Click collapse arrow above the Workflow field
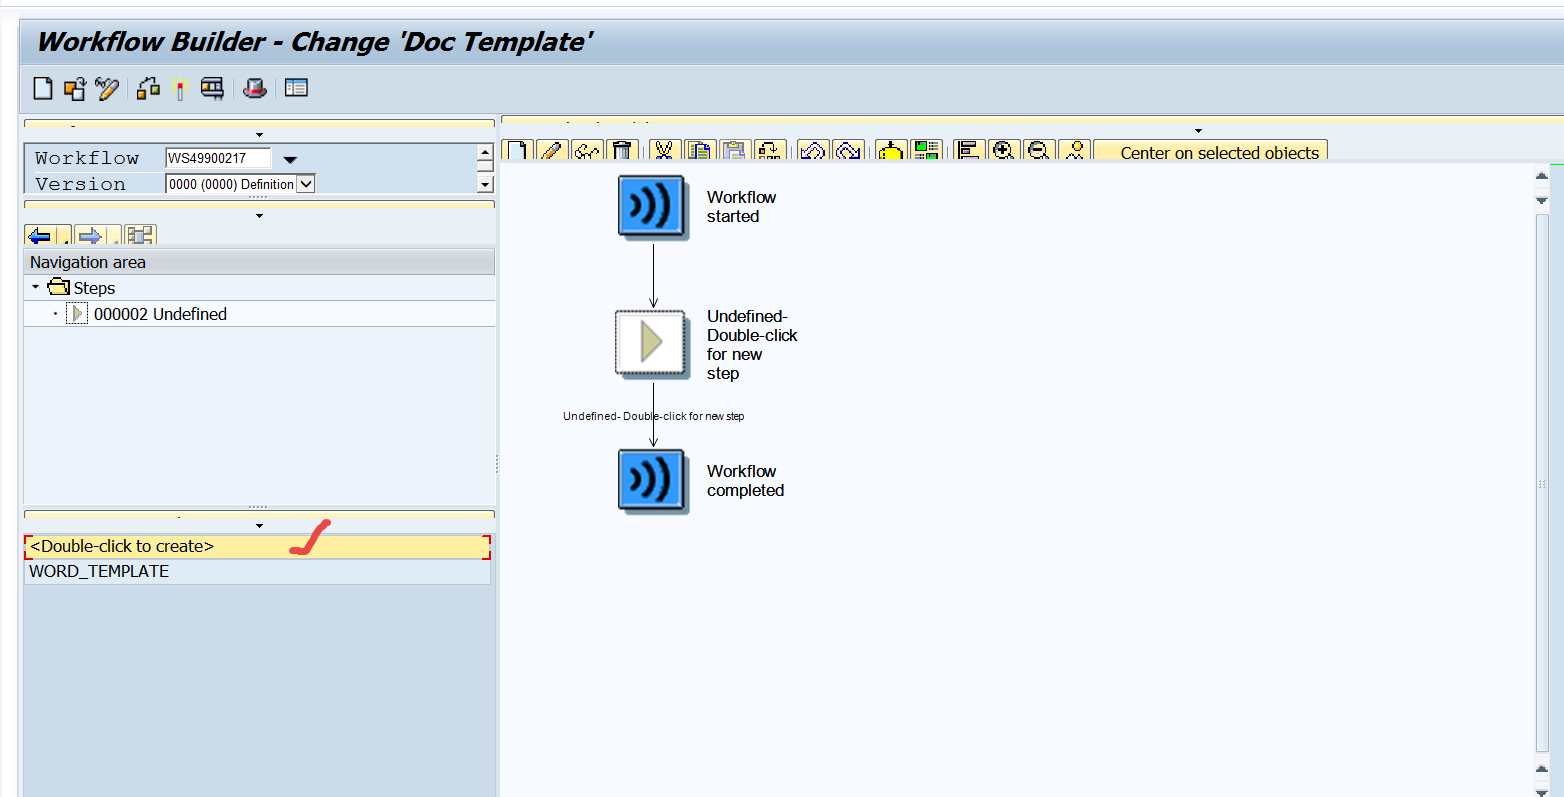This screenshot has width=1564, height=797. click(259, 135)
